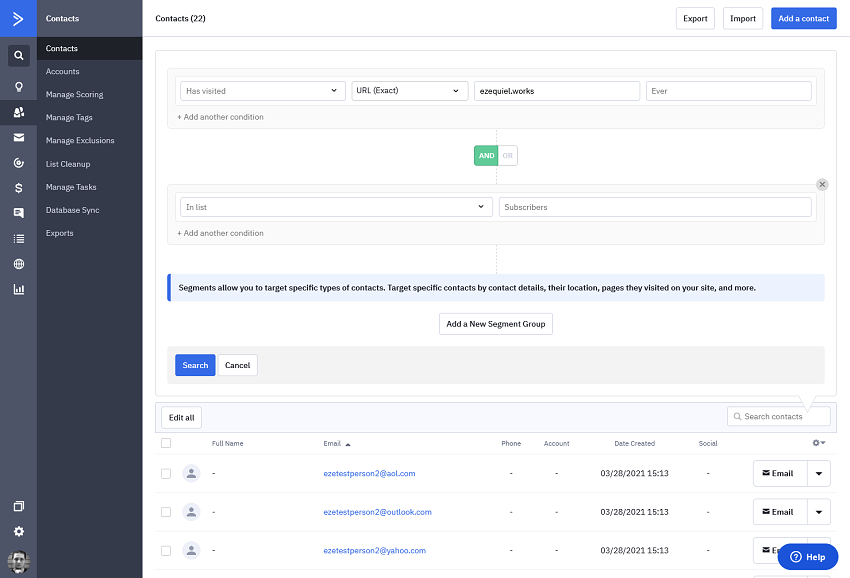This screenshot has width=850, height=578.
Task: Open the Campaigns envelope icon
Action: click(18, 138)
